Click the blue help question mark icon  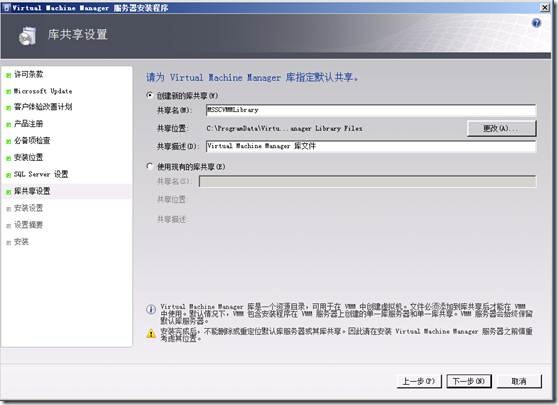(x=536, y=23)
